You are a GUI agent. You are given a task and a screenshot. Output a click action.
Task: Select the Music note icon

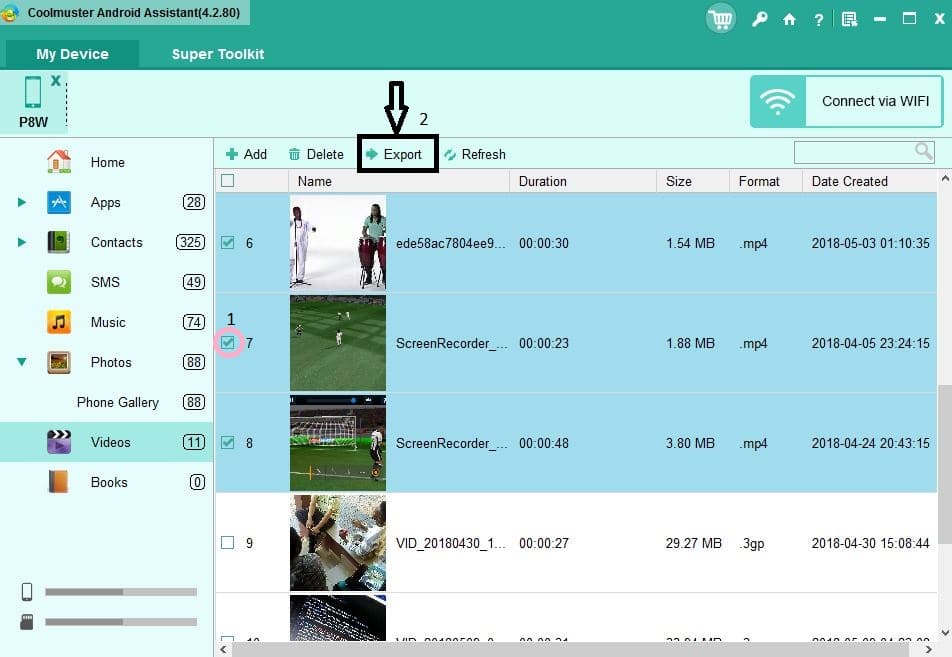pyautogui.click(x=59, y=322)
